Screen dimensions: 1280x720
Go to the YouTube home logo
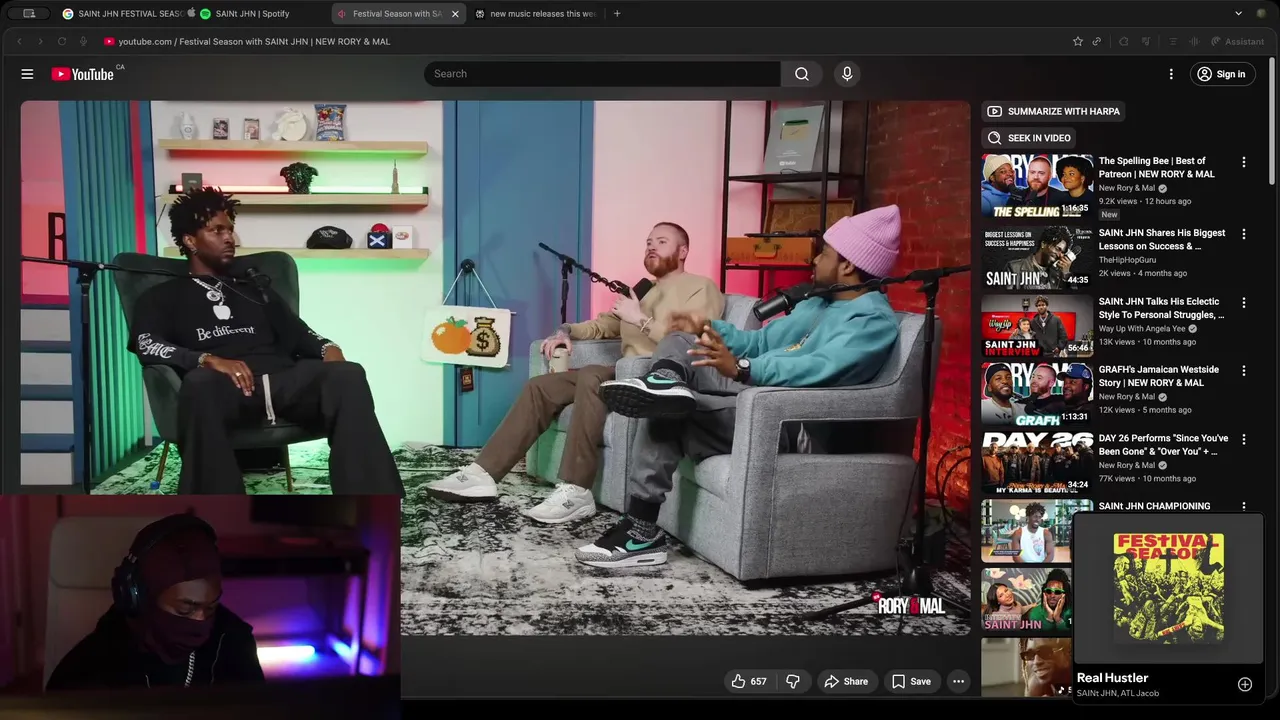tap(83, 74)
